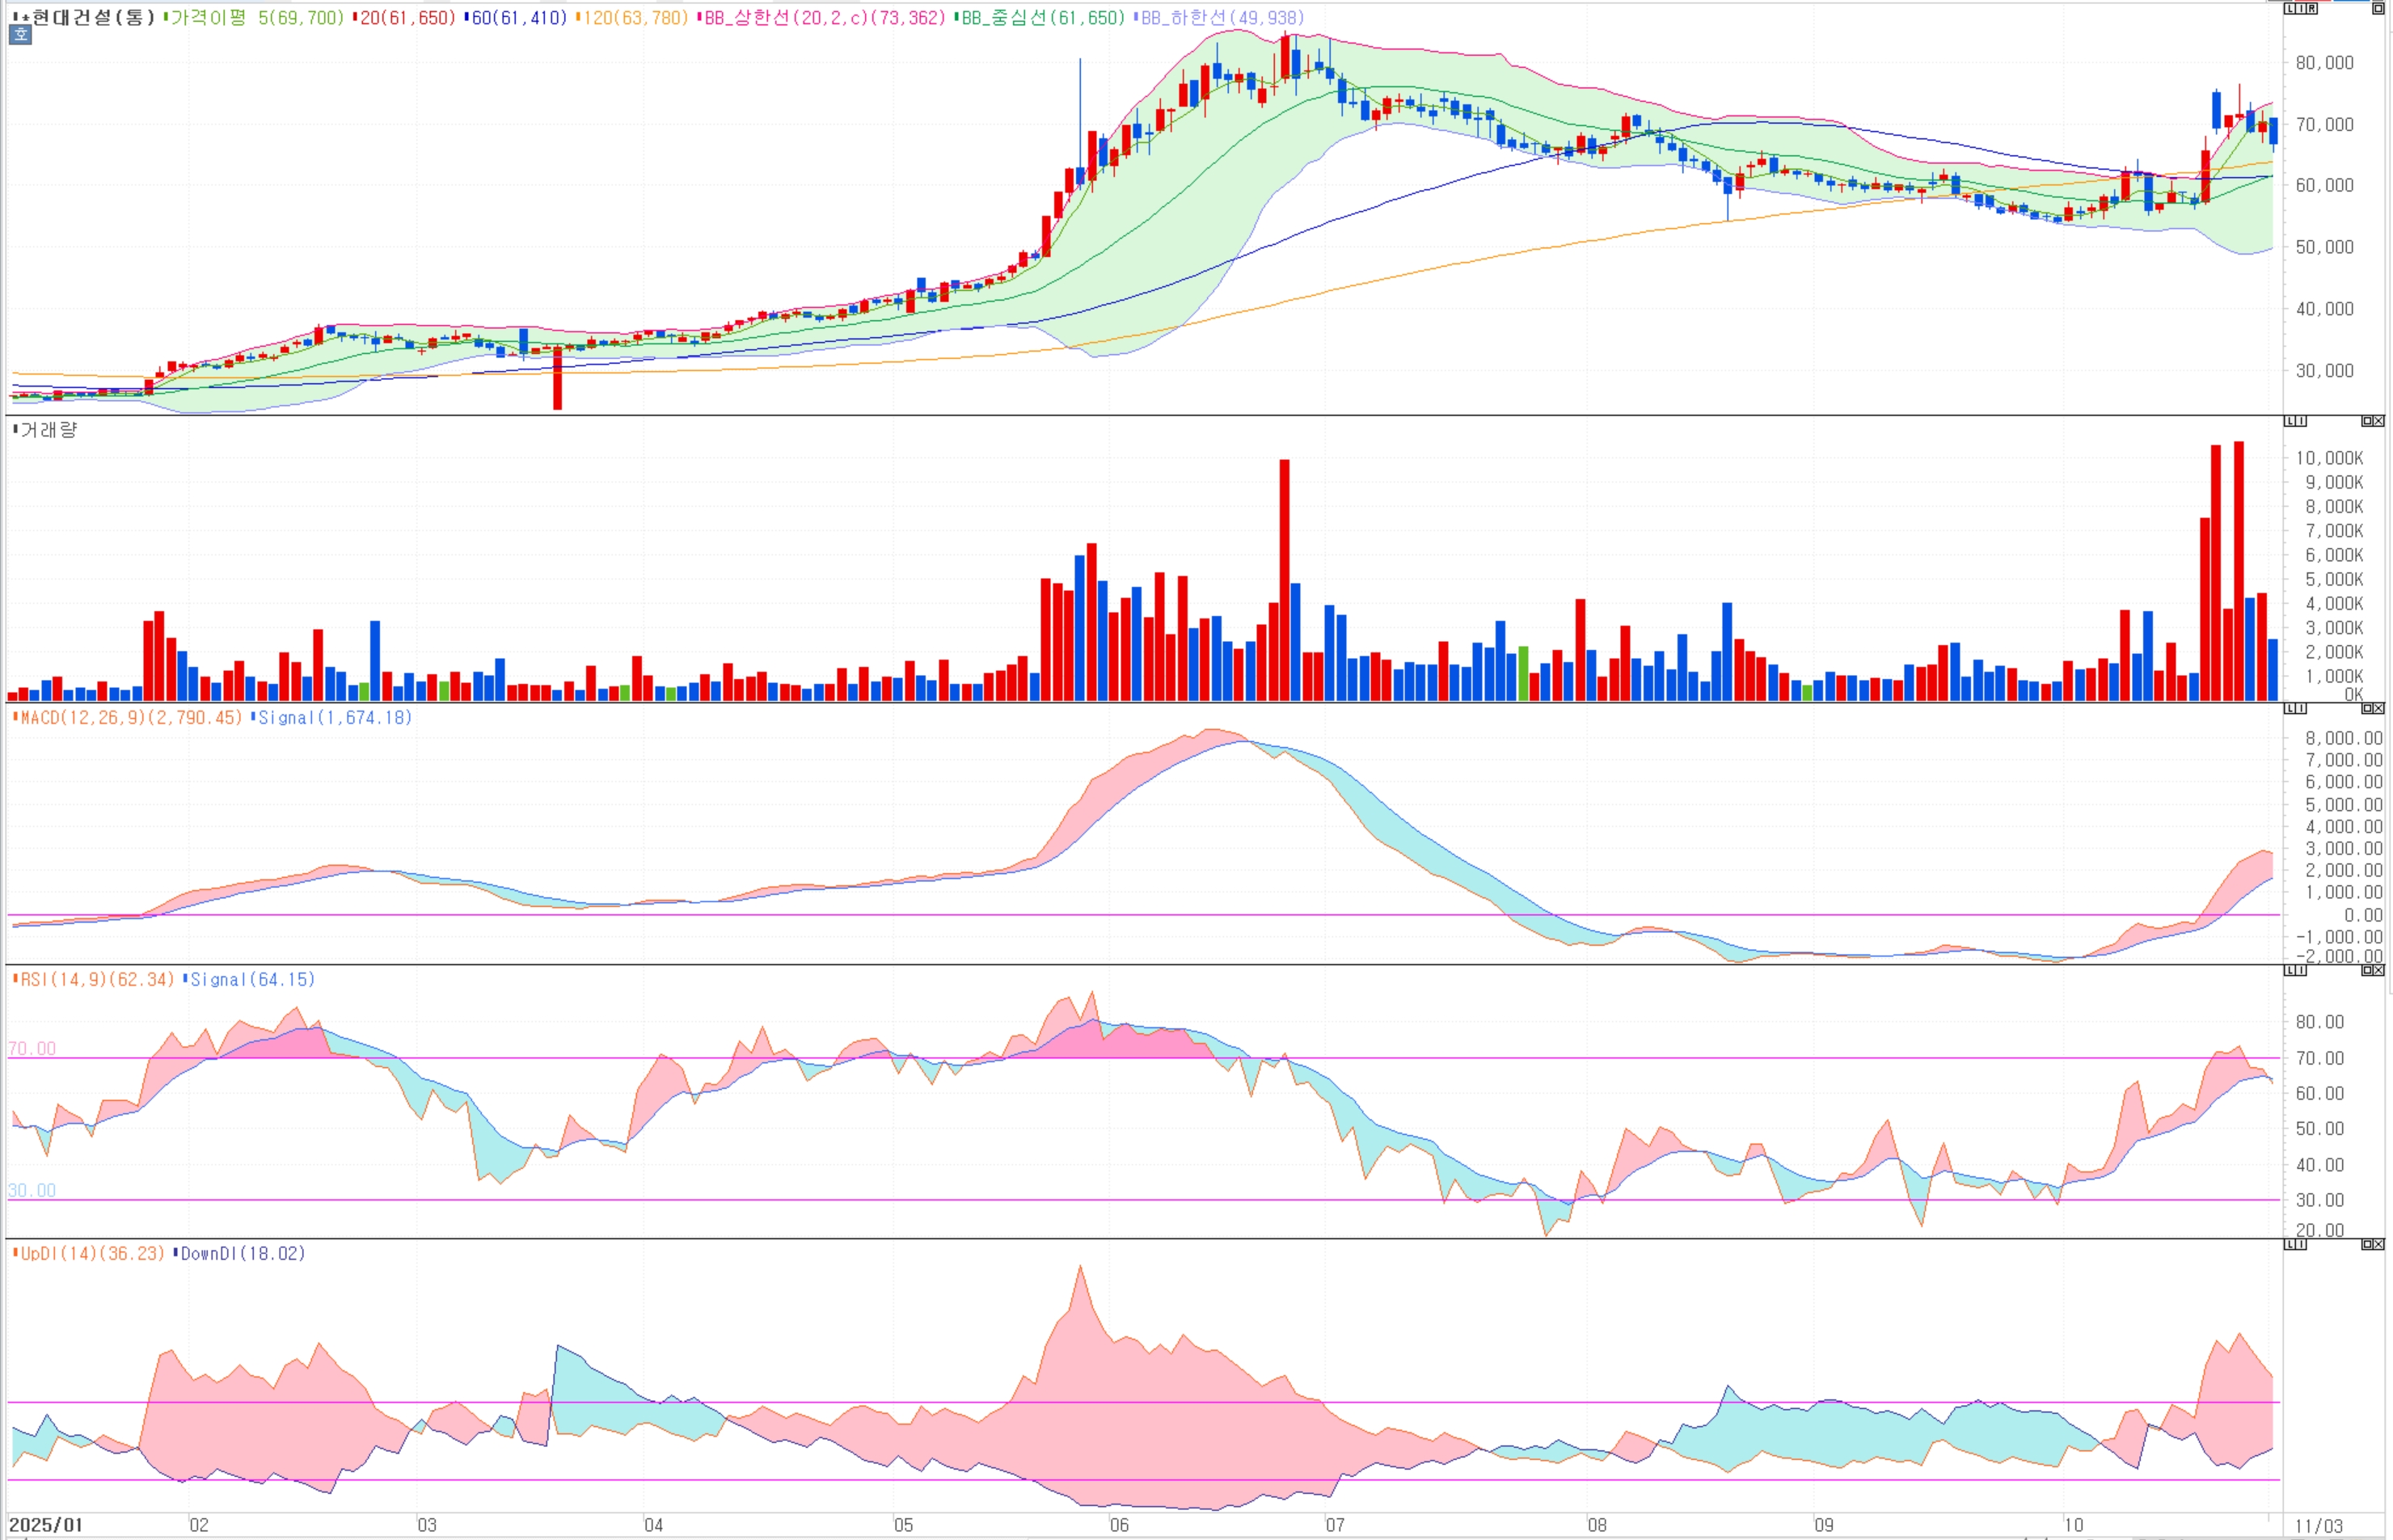
Task: Maximize the MACD indicator pane
Action: pos(2367,708)
